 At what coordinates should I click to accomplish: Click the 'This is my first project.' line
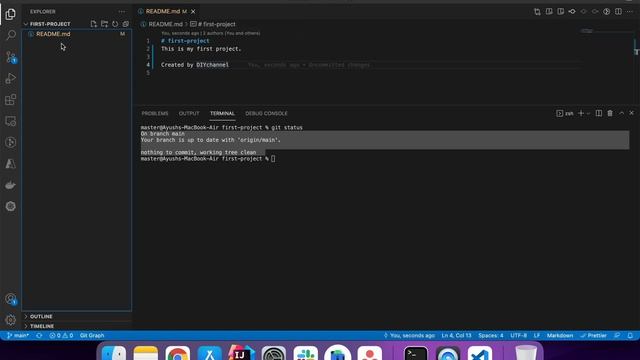[x=201, y=49]
